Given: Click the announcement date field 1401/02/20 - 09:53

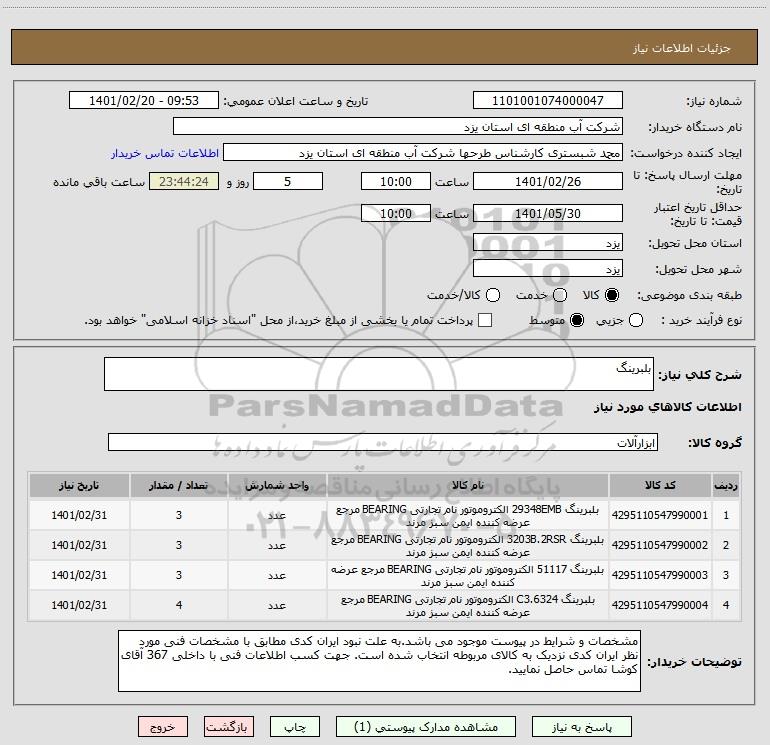Looking at the screenshot, I should pos(144,100).
